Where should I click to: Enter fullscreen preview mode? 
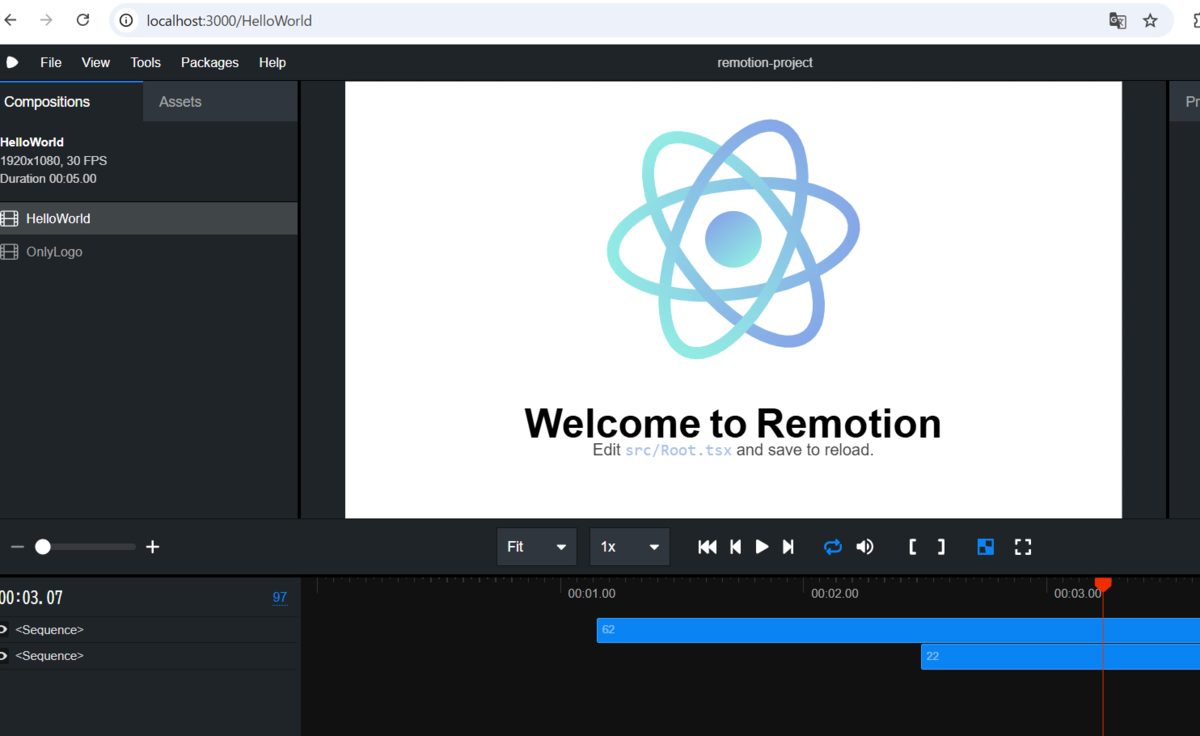coord(1023,547)
